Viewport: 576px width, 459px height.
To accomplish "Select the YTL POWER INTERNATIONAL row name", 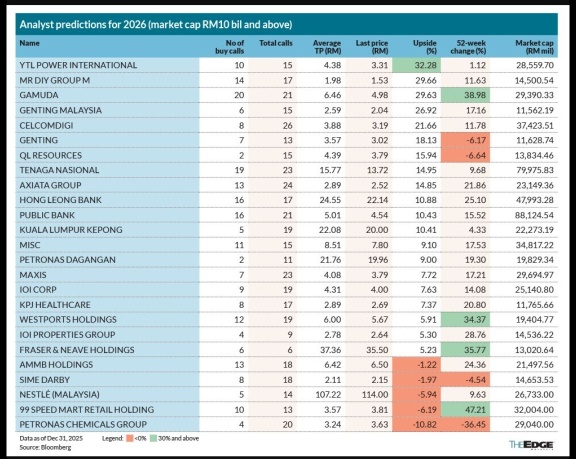I will pyautogui.click(x=78, y=65).
